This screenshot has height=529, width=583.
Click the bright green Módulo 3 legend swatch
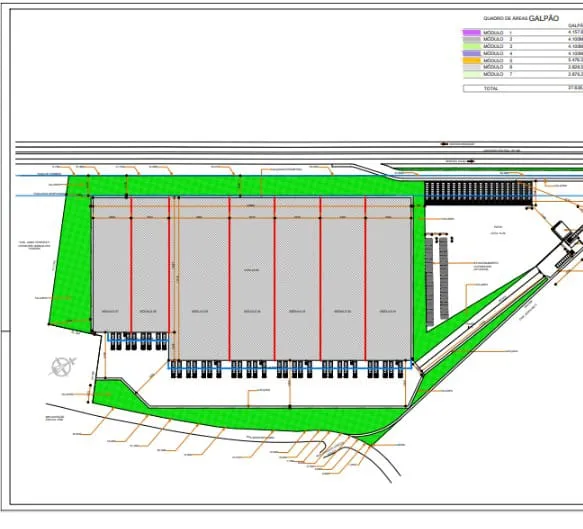click(x=472, y=46)
